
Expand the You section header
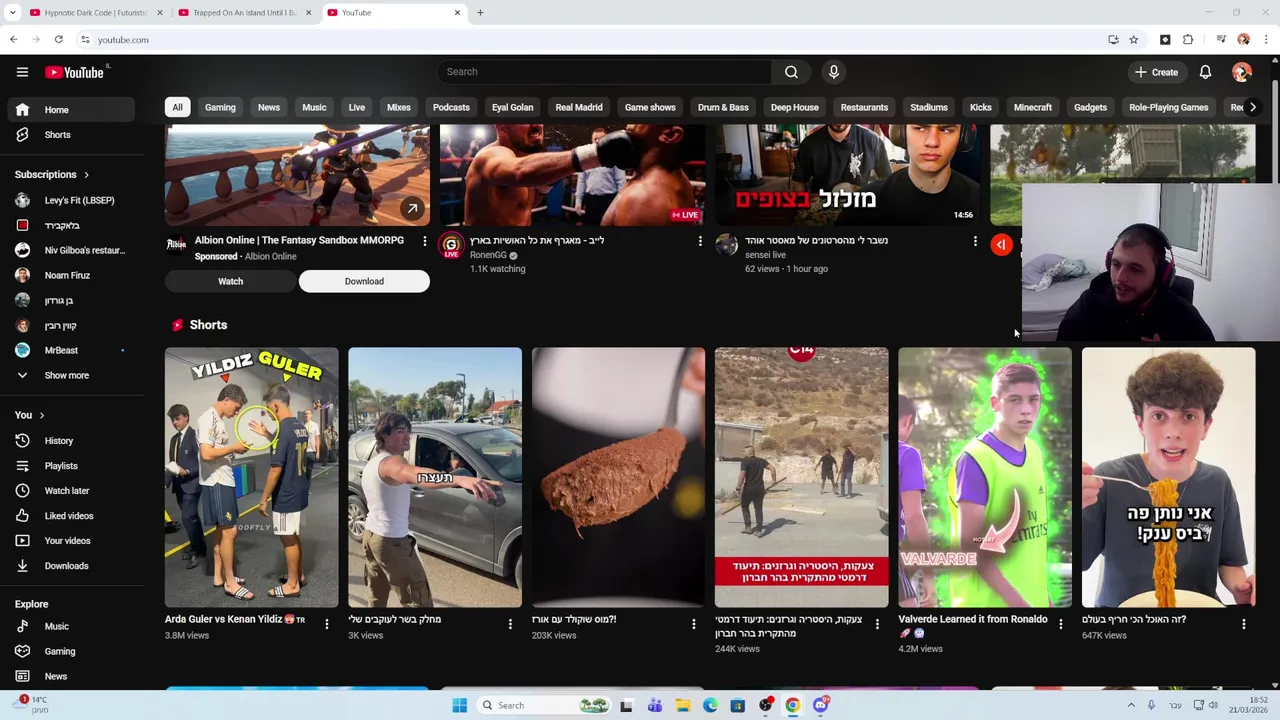point(29,415)
